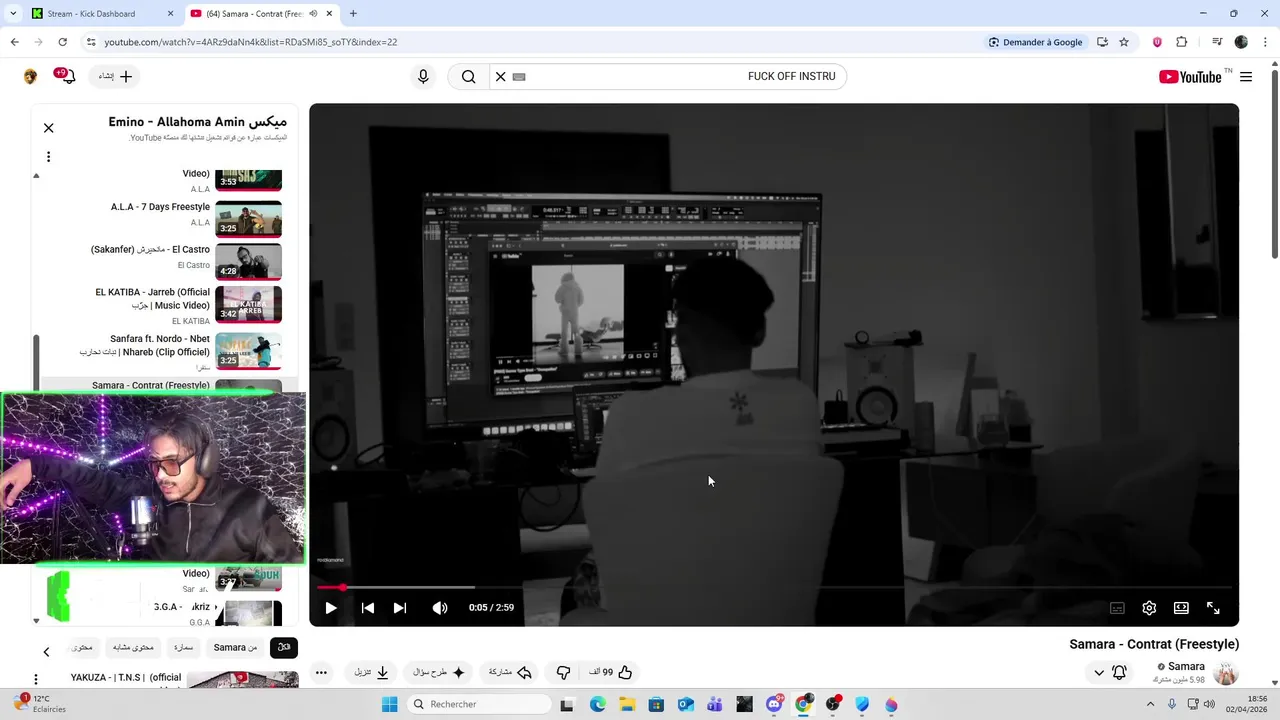Image resolution: width=1280 pixels, height=720 pixels.
Task: Toggle subtitles in video player
Action: coord(1117,608)
